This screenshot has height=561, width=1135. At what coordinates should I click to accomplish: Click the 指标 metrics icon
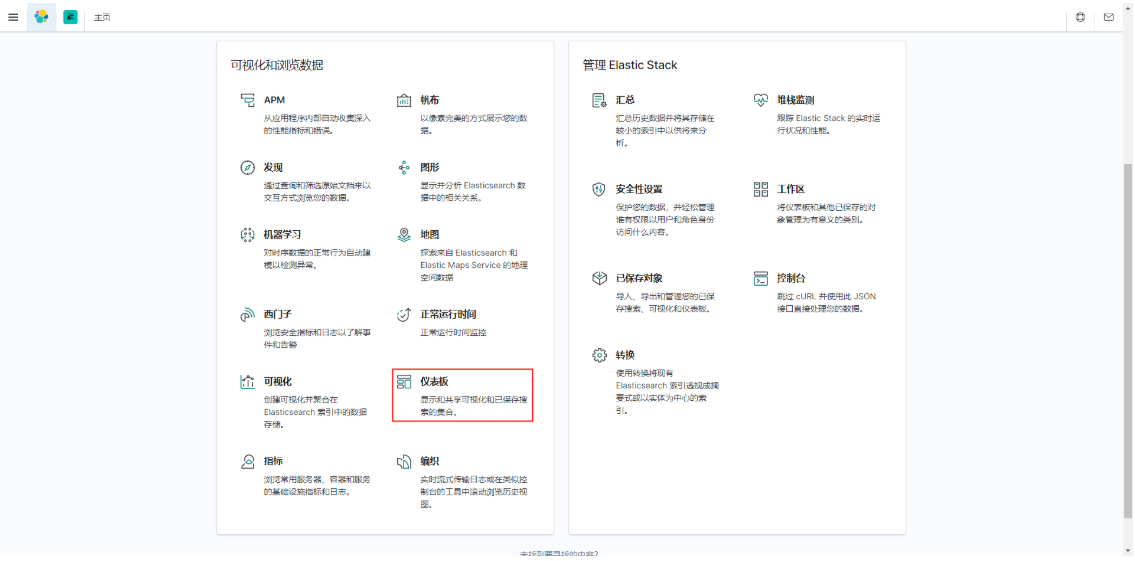click(248, 461)
